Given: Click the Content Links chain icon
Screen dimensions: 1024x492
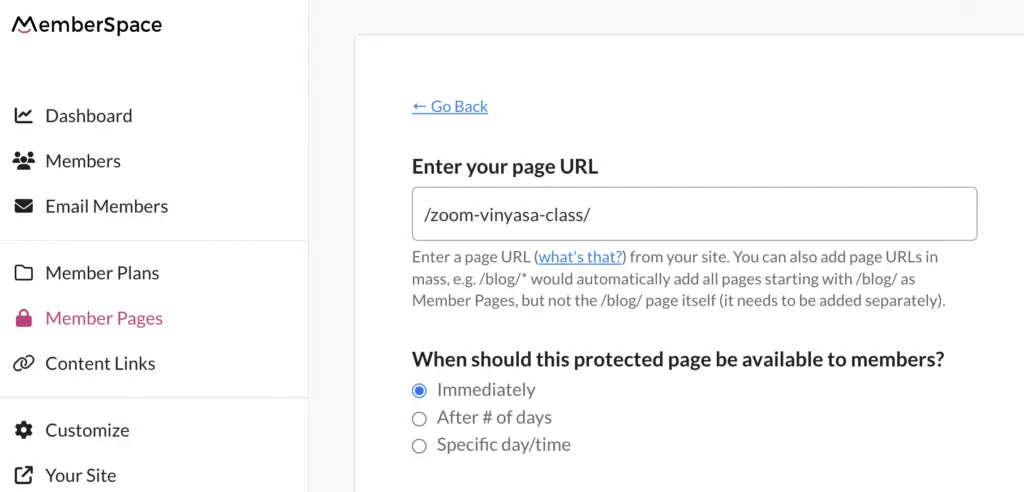Looking at the screenshot, I should (x=24, y=363).
